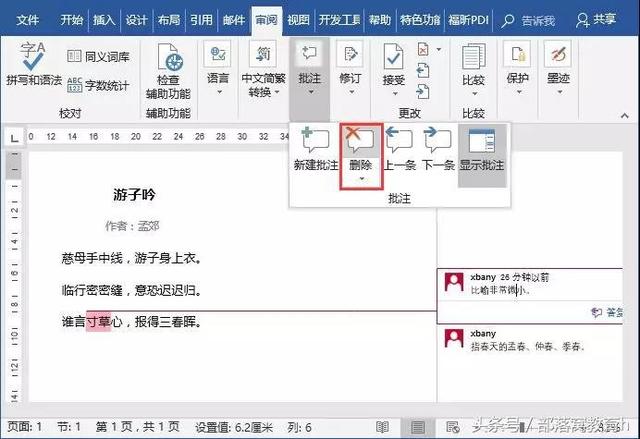Collapse the ribbon with the chevron
Viewport: 640px width, 439px height.
tap(625, 115)
